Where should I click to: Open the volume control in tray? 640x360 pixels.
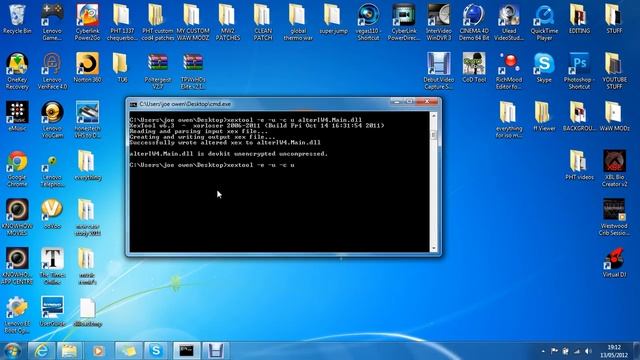(x=588, y=351)
